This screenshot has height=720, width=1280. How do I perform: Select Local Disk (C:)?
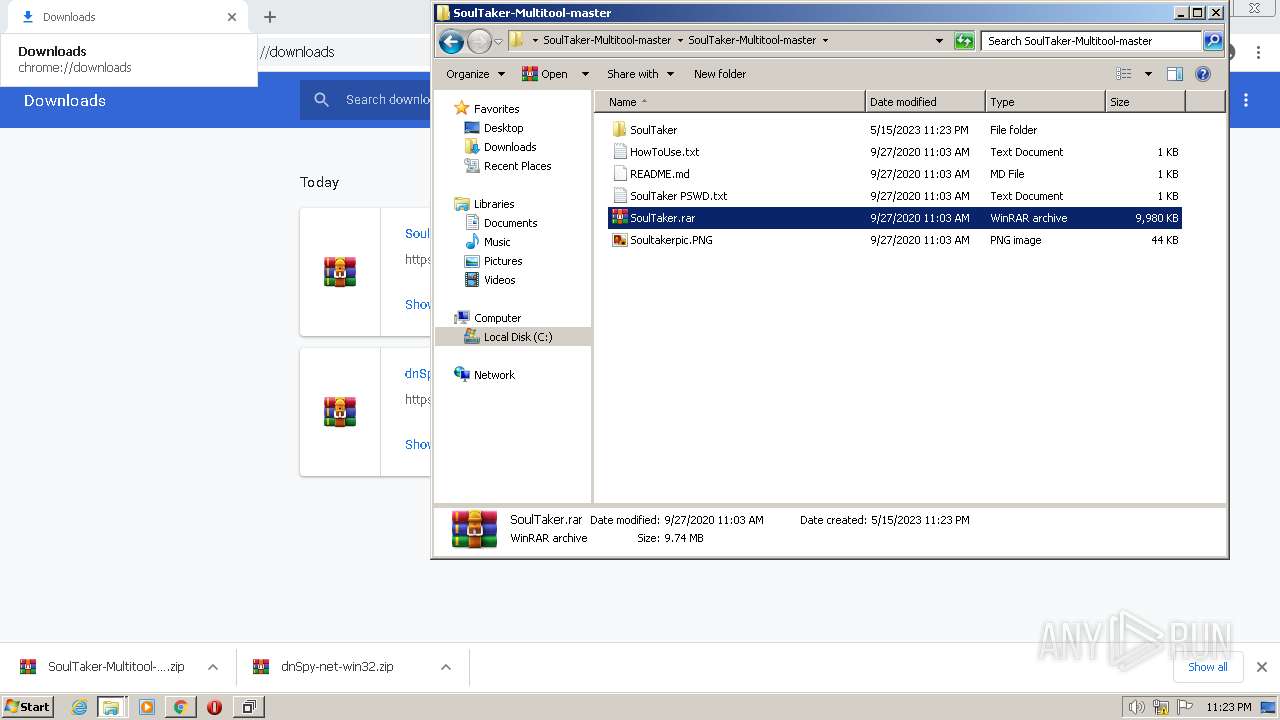pos(513,337)
